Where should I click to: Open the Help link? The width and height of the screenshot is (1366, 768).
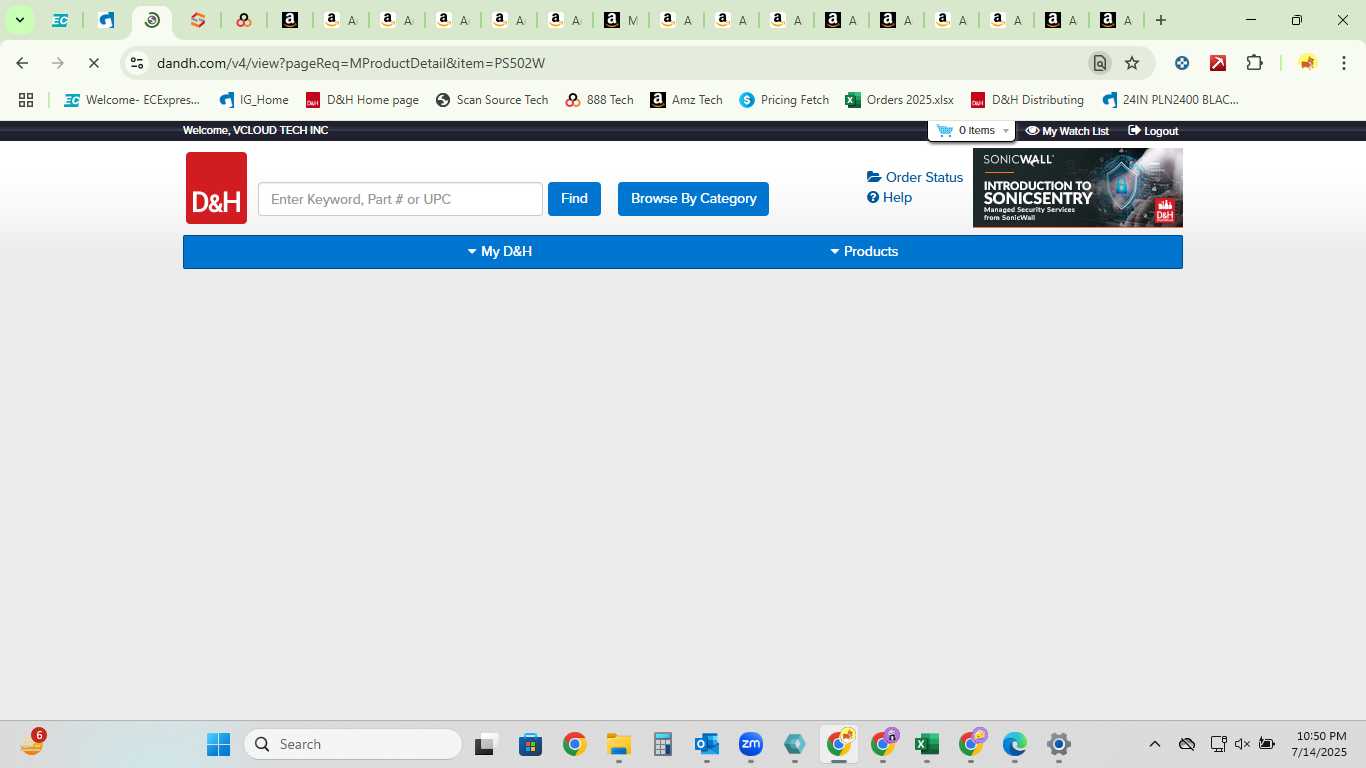[889, 197]
